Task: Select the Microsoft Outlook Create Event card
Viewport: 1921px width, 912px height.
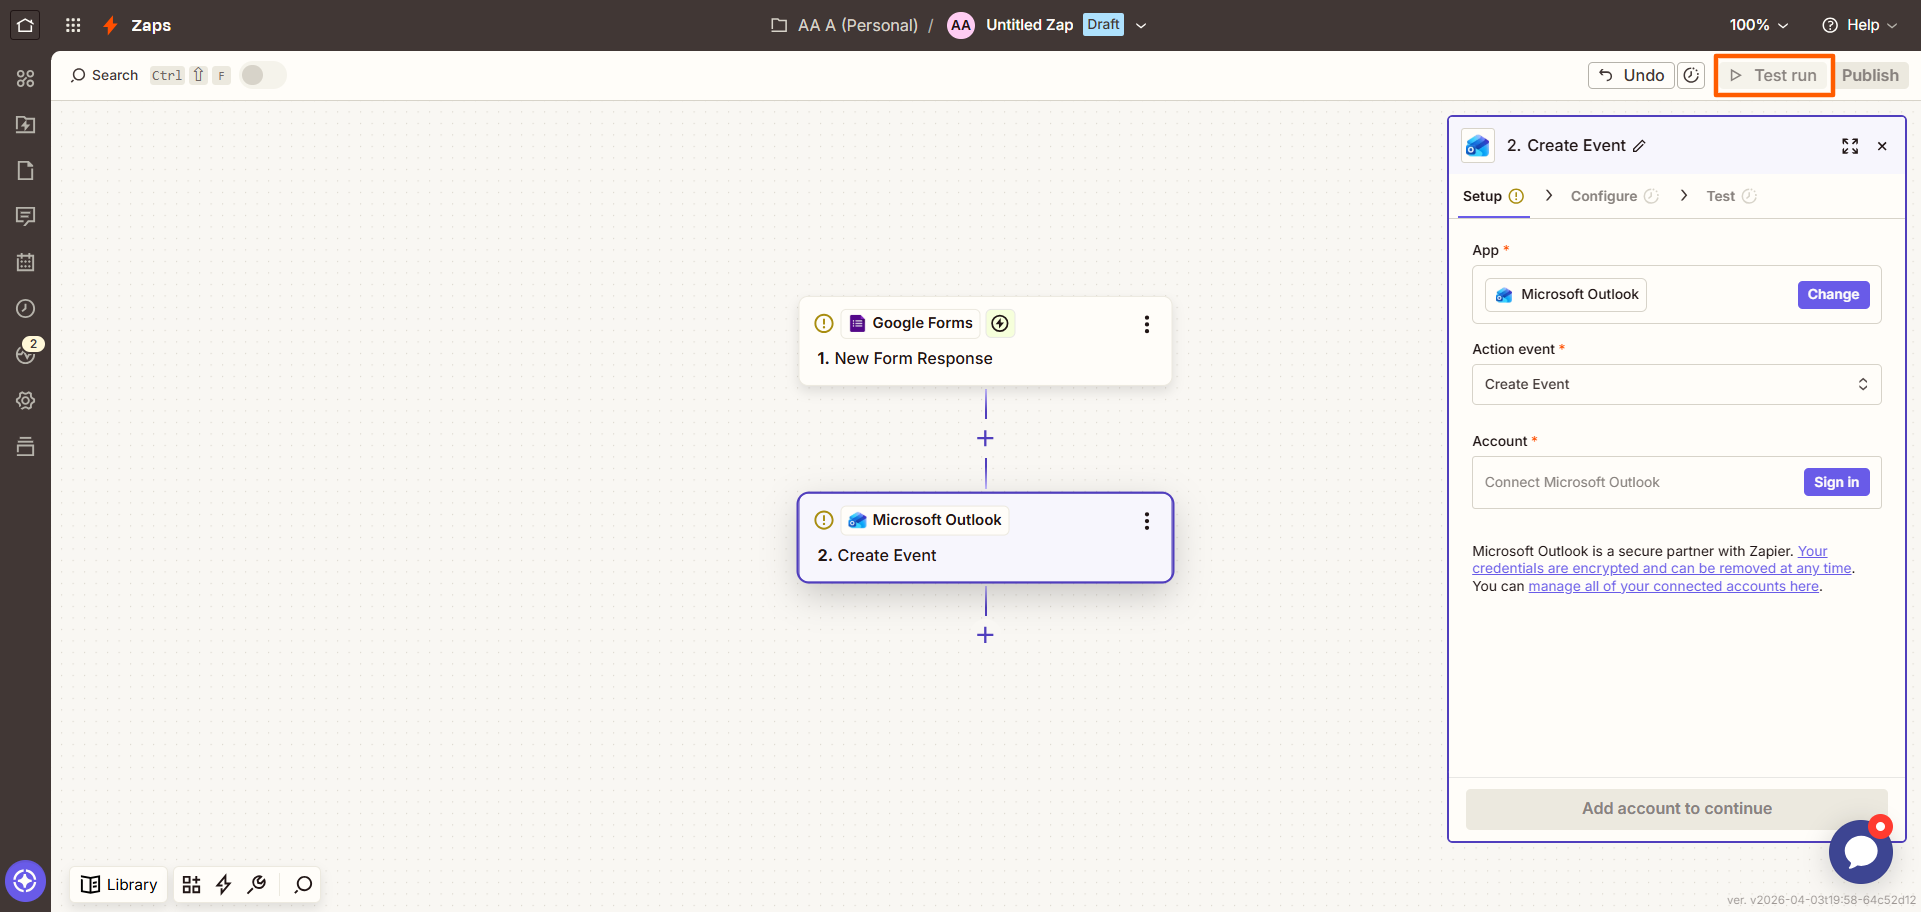Action: [x=985, y=538]
